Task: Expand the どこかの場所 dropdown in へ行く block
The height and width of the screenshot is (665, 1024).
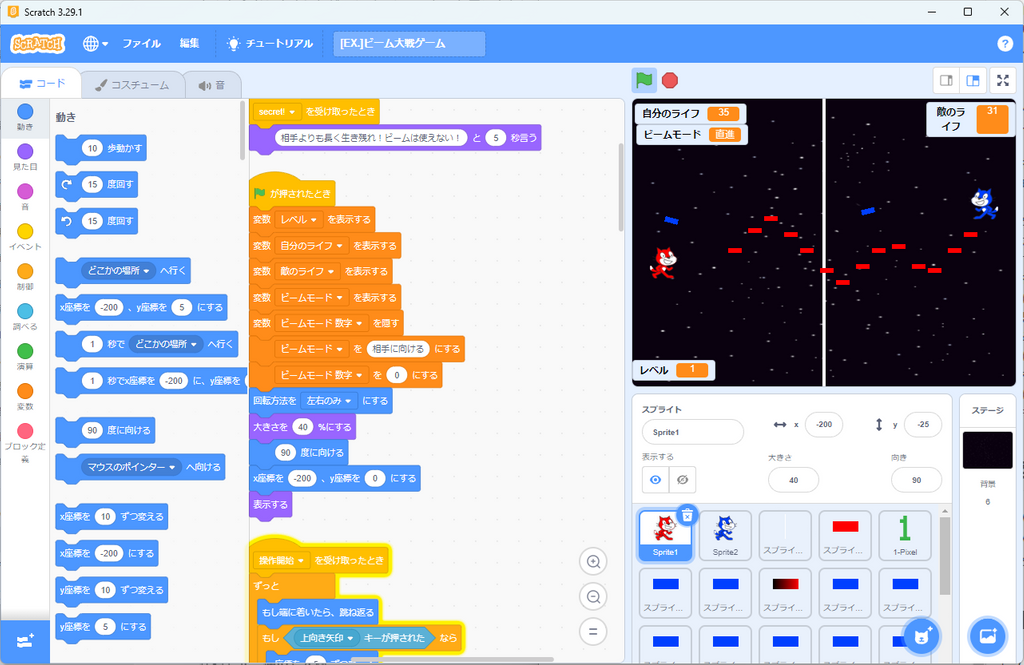Action: (146, 270)
